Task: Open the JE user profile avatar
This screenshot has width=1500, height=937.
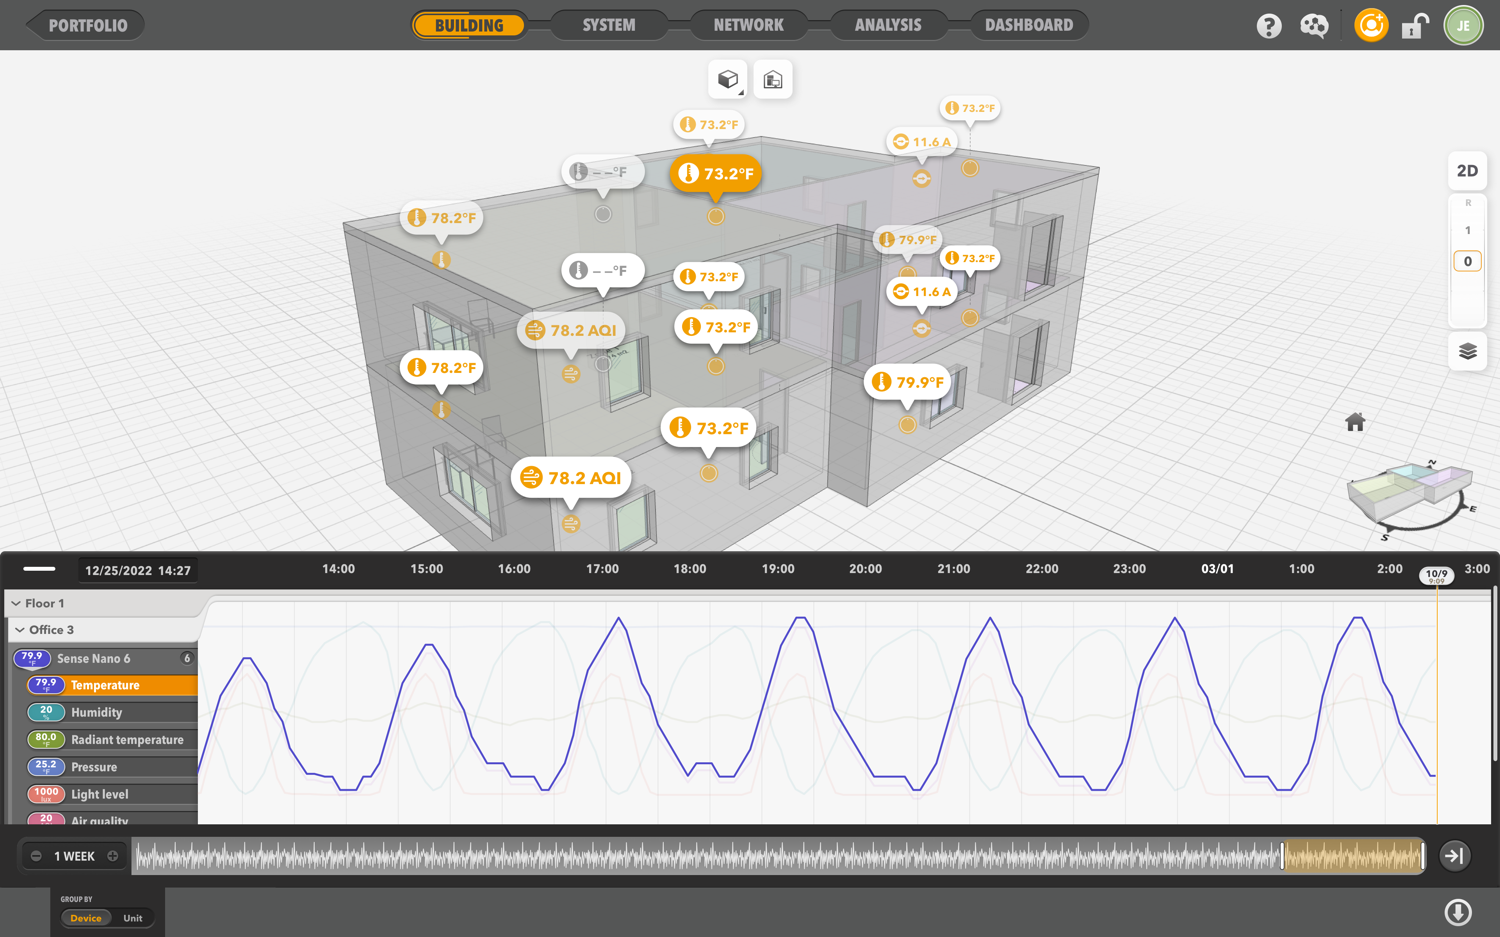Action: click(x=1463, y=26)
